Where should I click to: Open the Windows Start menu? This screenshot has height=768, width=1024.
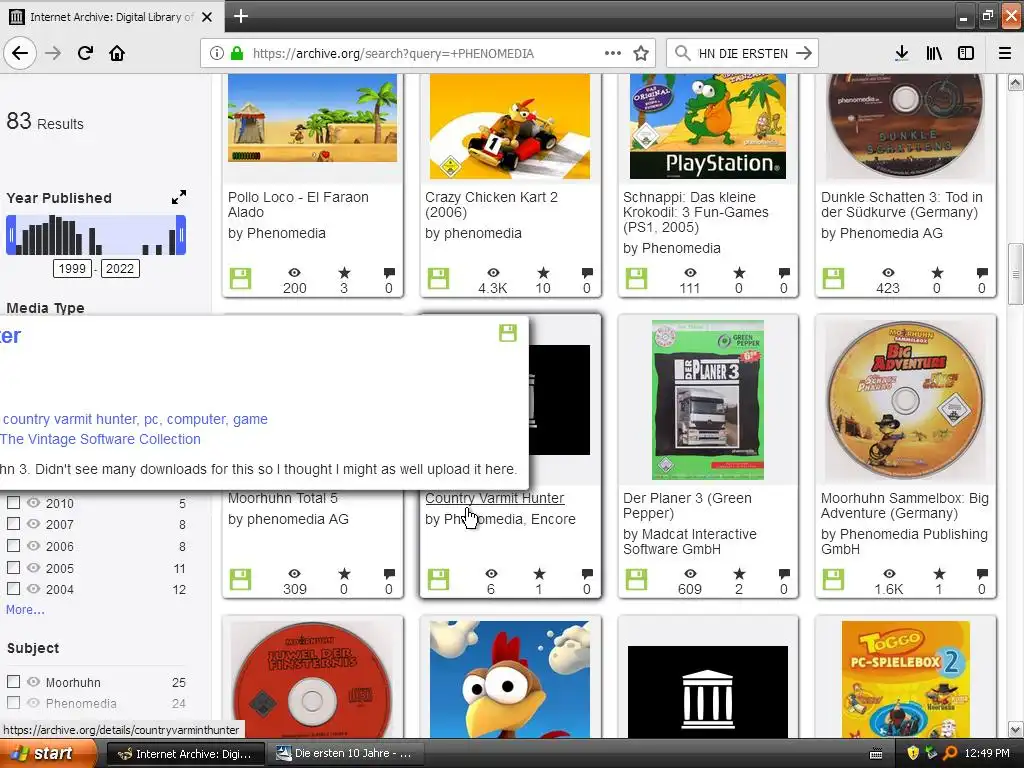point(48,753)
